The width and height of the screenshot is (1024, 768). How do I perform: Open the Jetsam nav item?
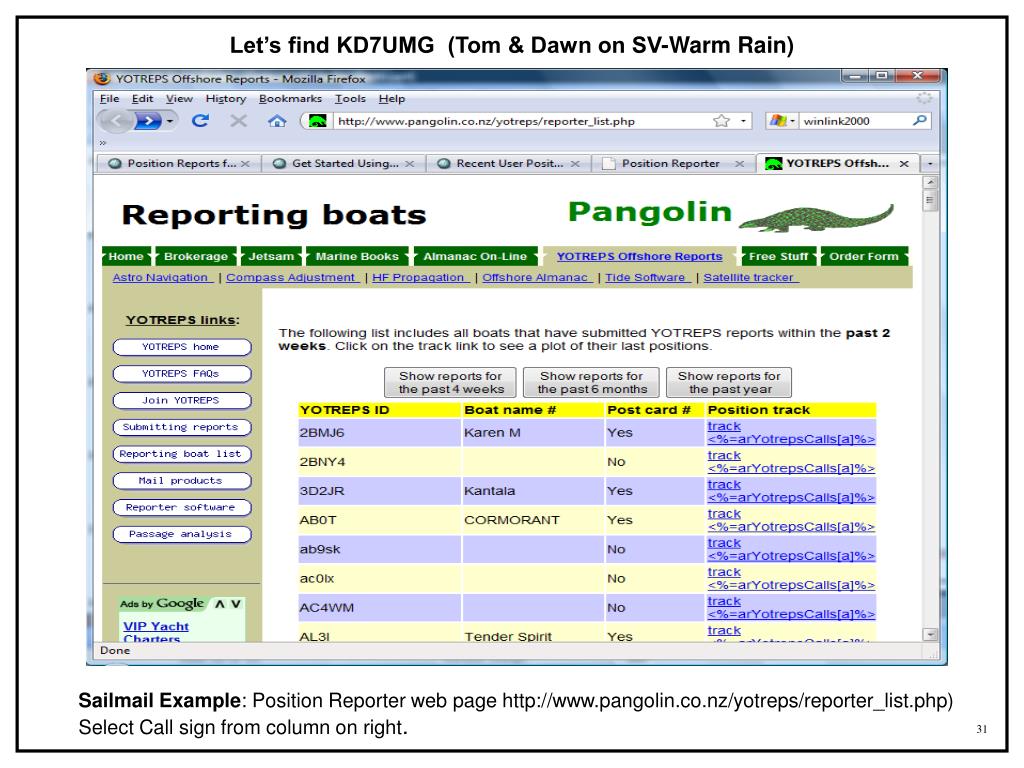tap(271, 257)
